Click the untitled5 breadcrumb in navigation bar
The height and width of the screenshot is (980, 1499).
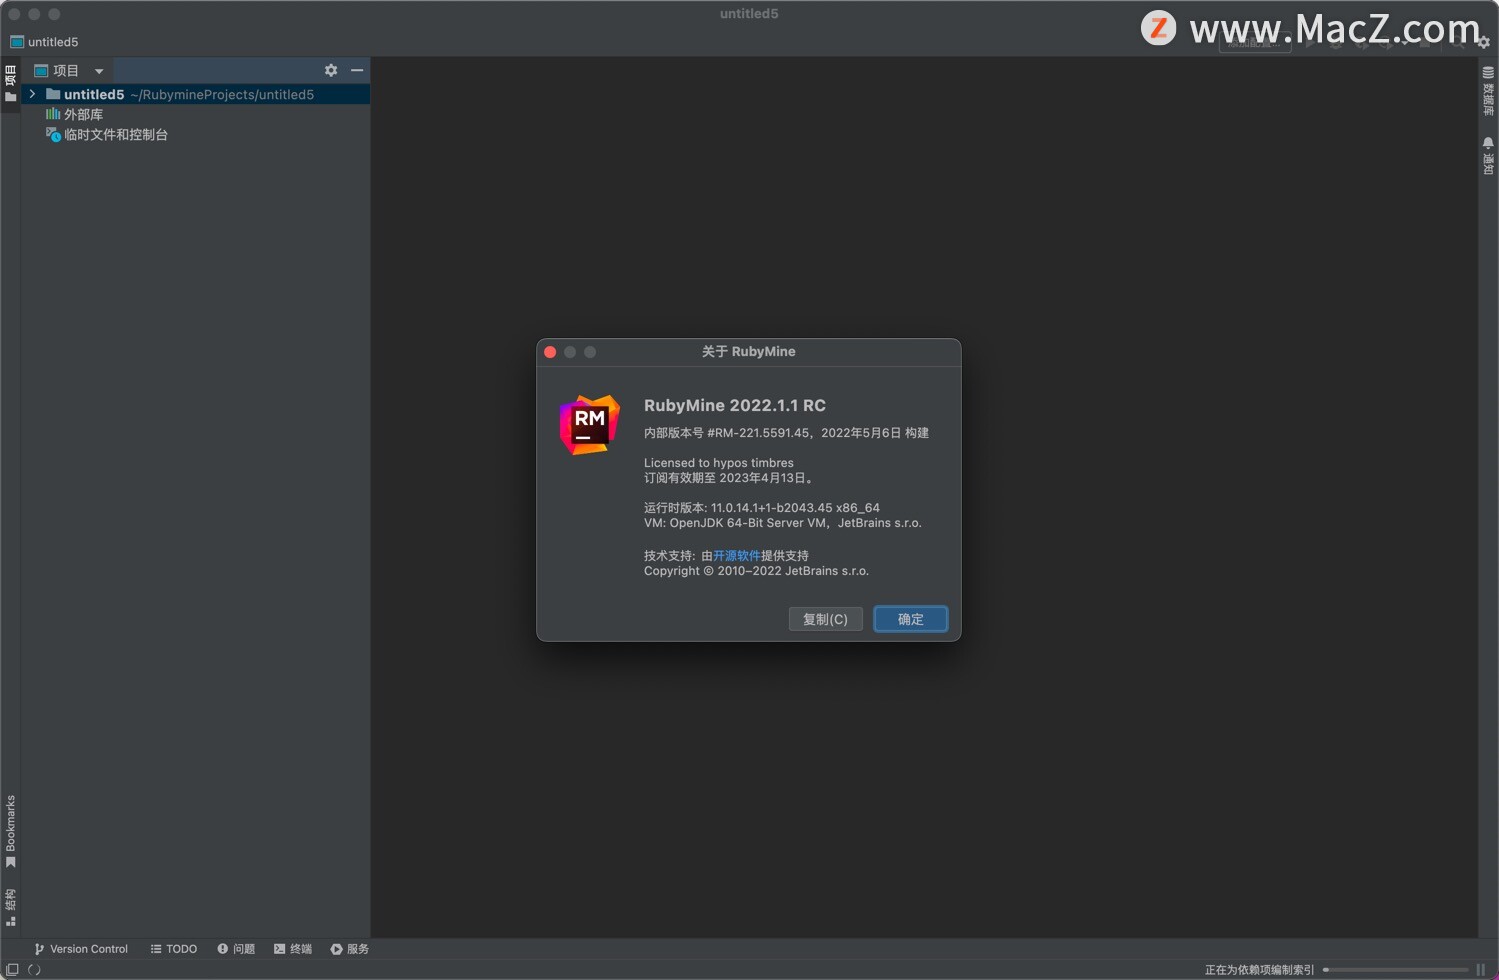tap(44, 42)
